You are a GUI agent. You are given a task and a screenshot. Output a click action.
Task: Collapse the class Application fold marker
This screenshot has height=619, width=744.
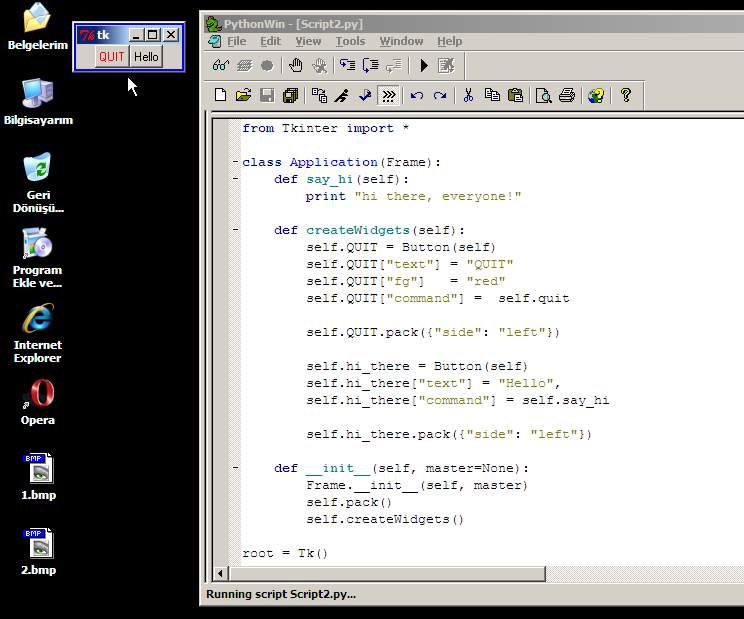click(235, 162)
